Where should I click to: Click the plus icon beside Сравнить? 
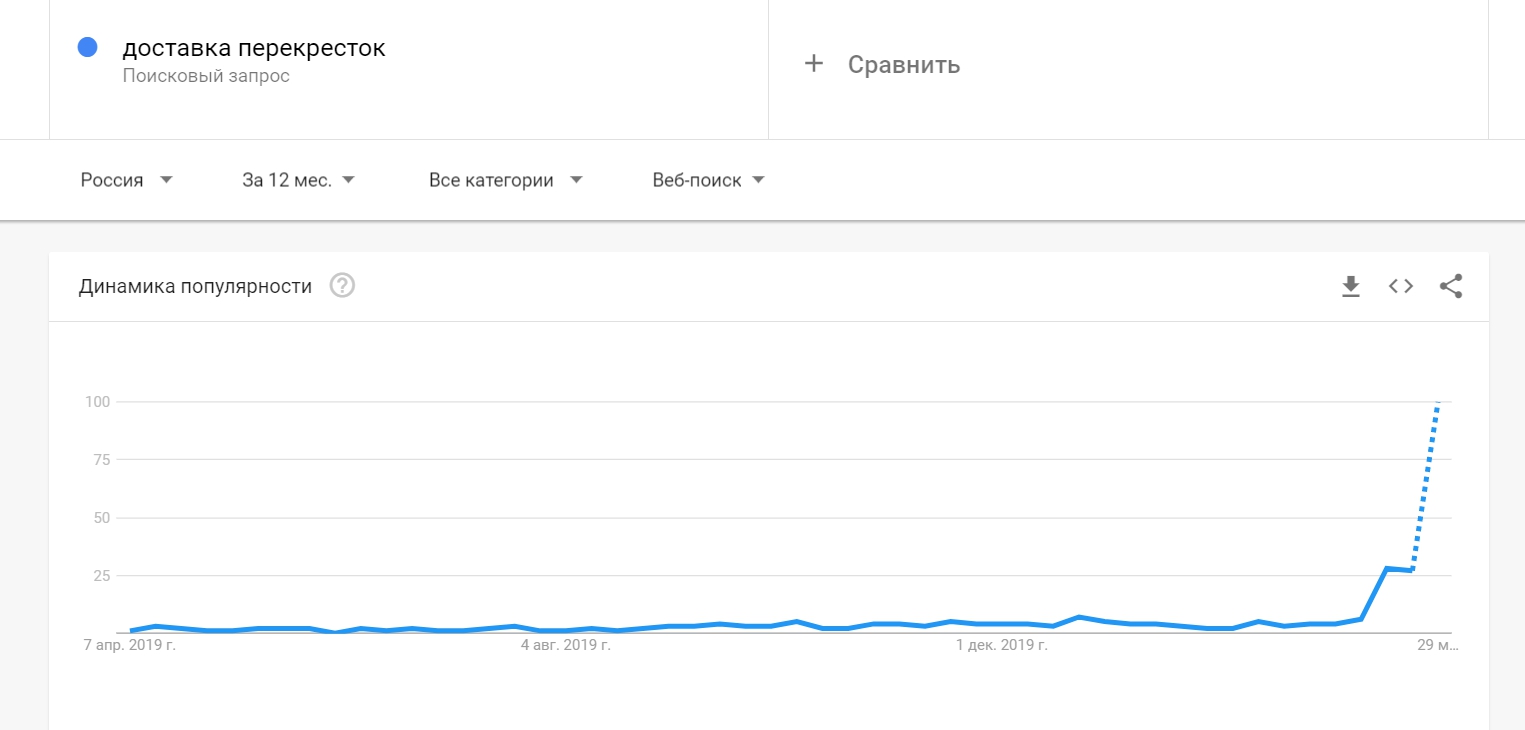[814, 64]
